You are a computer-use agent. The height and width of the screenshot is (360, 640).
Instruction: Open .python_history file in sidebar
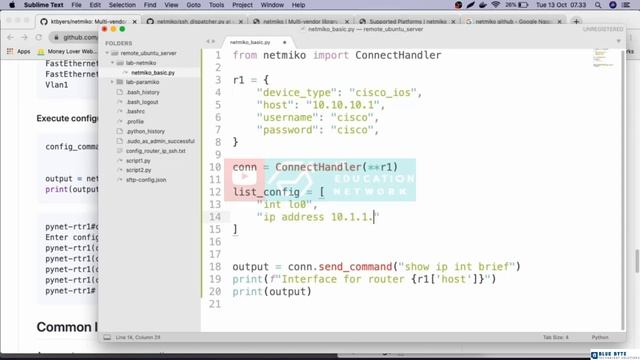(145, 131)
